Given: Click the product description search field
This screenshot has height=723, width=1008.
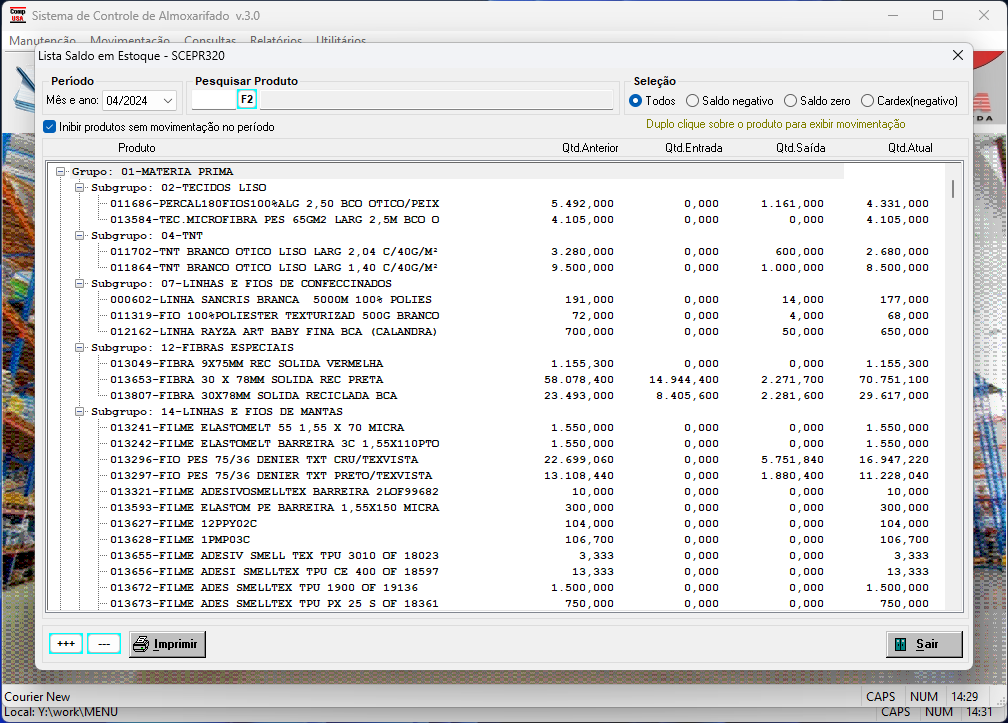Looking at the screenshot, I should (436, 100).
